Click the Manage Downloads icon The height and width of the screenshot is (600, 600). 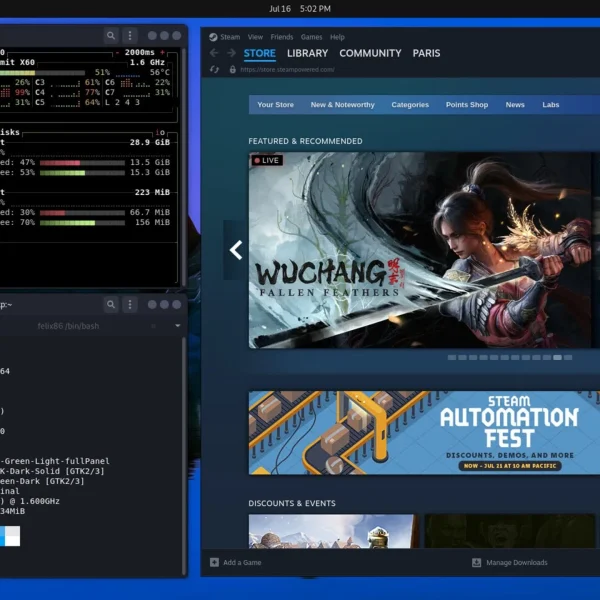pyautogui.click(x=476, y=562)
